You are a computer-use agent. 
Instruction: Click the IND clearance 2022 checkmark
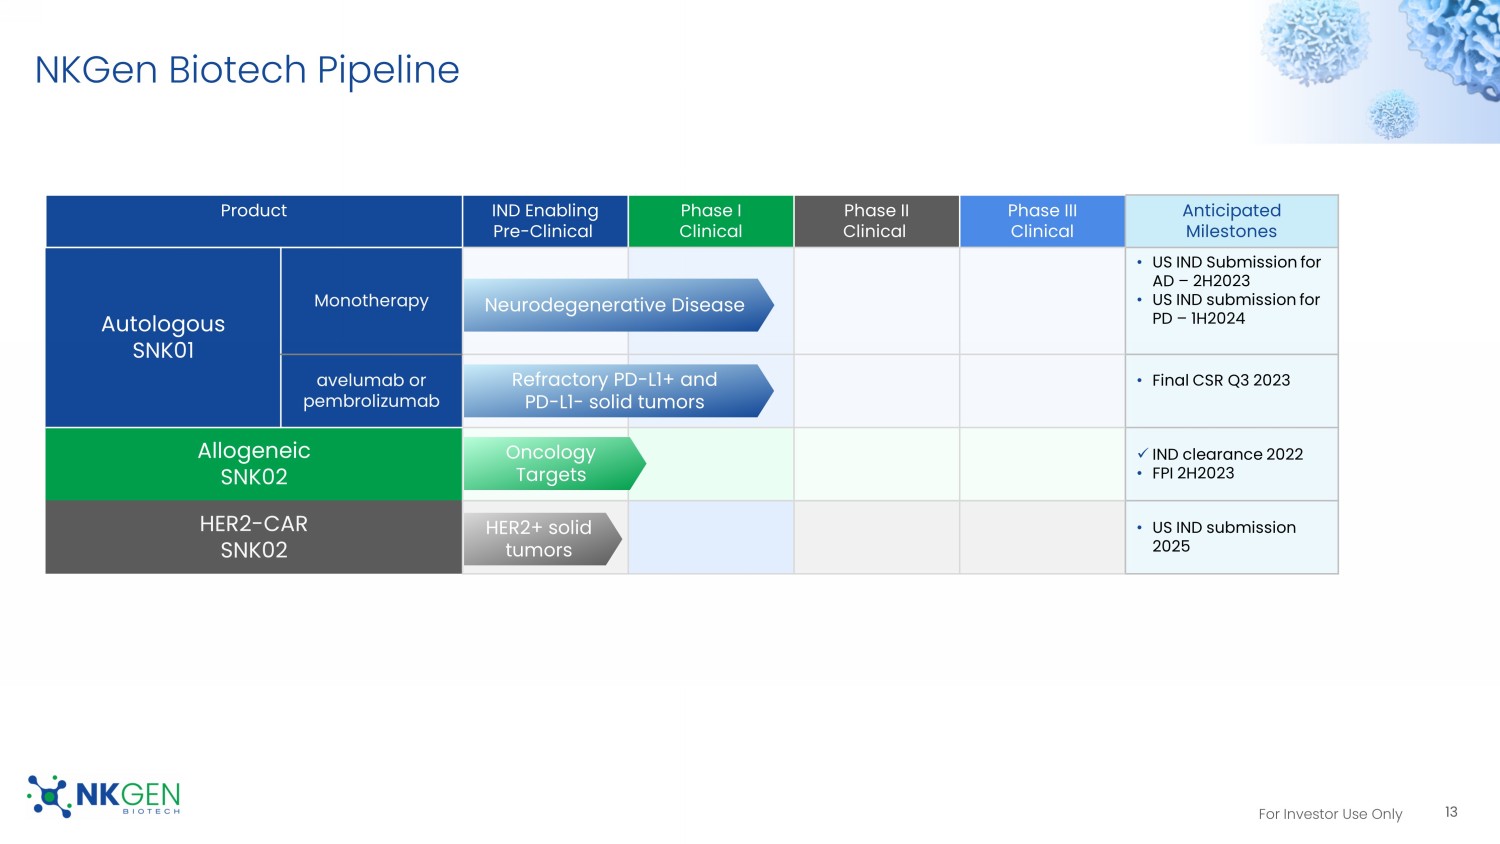1142,454
